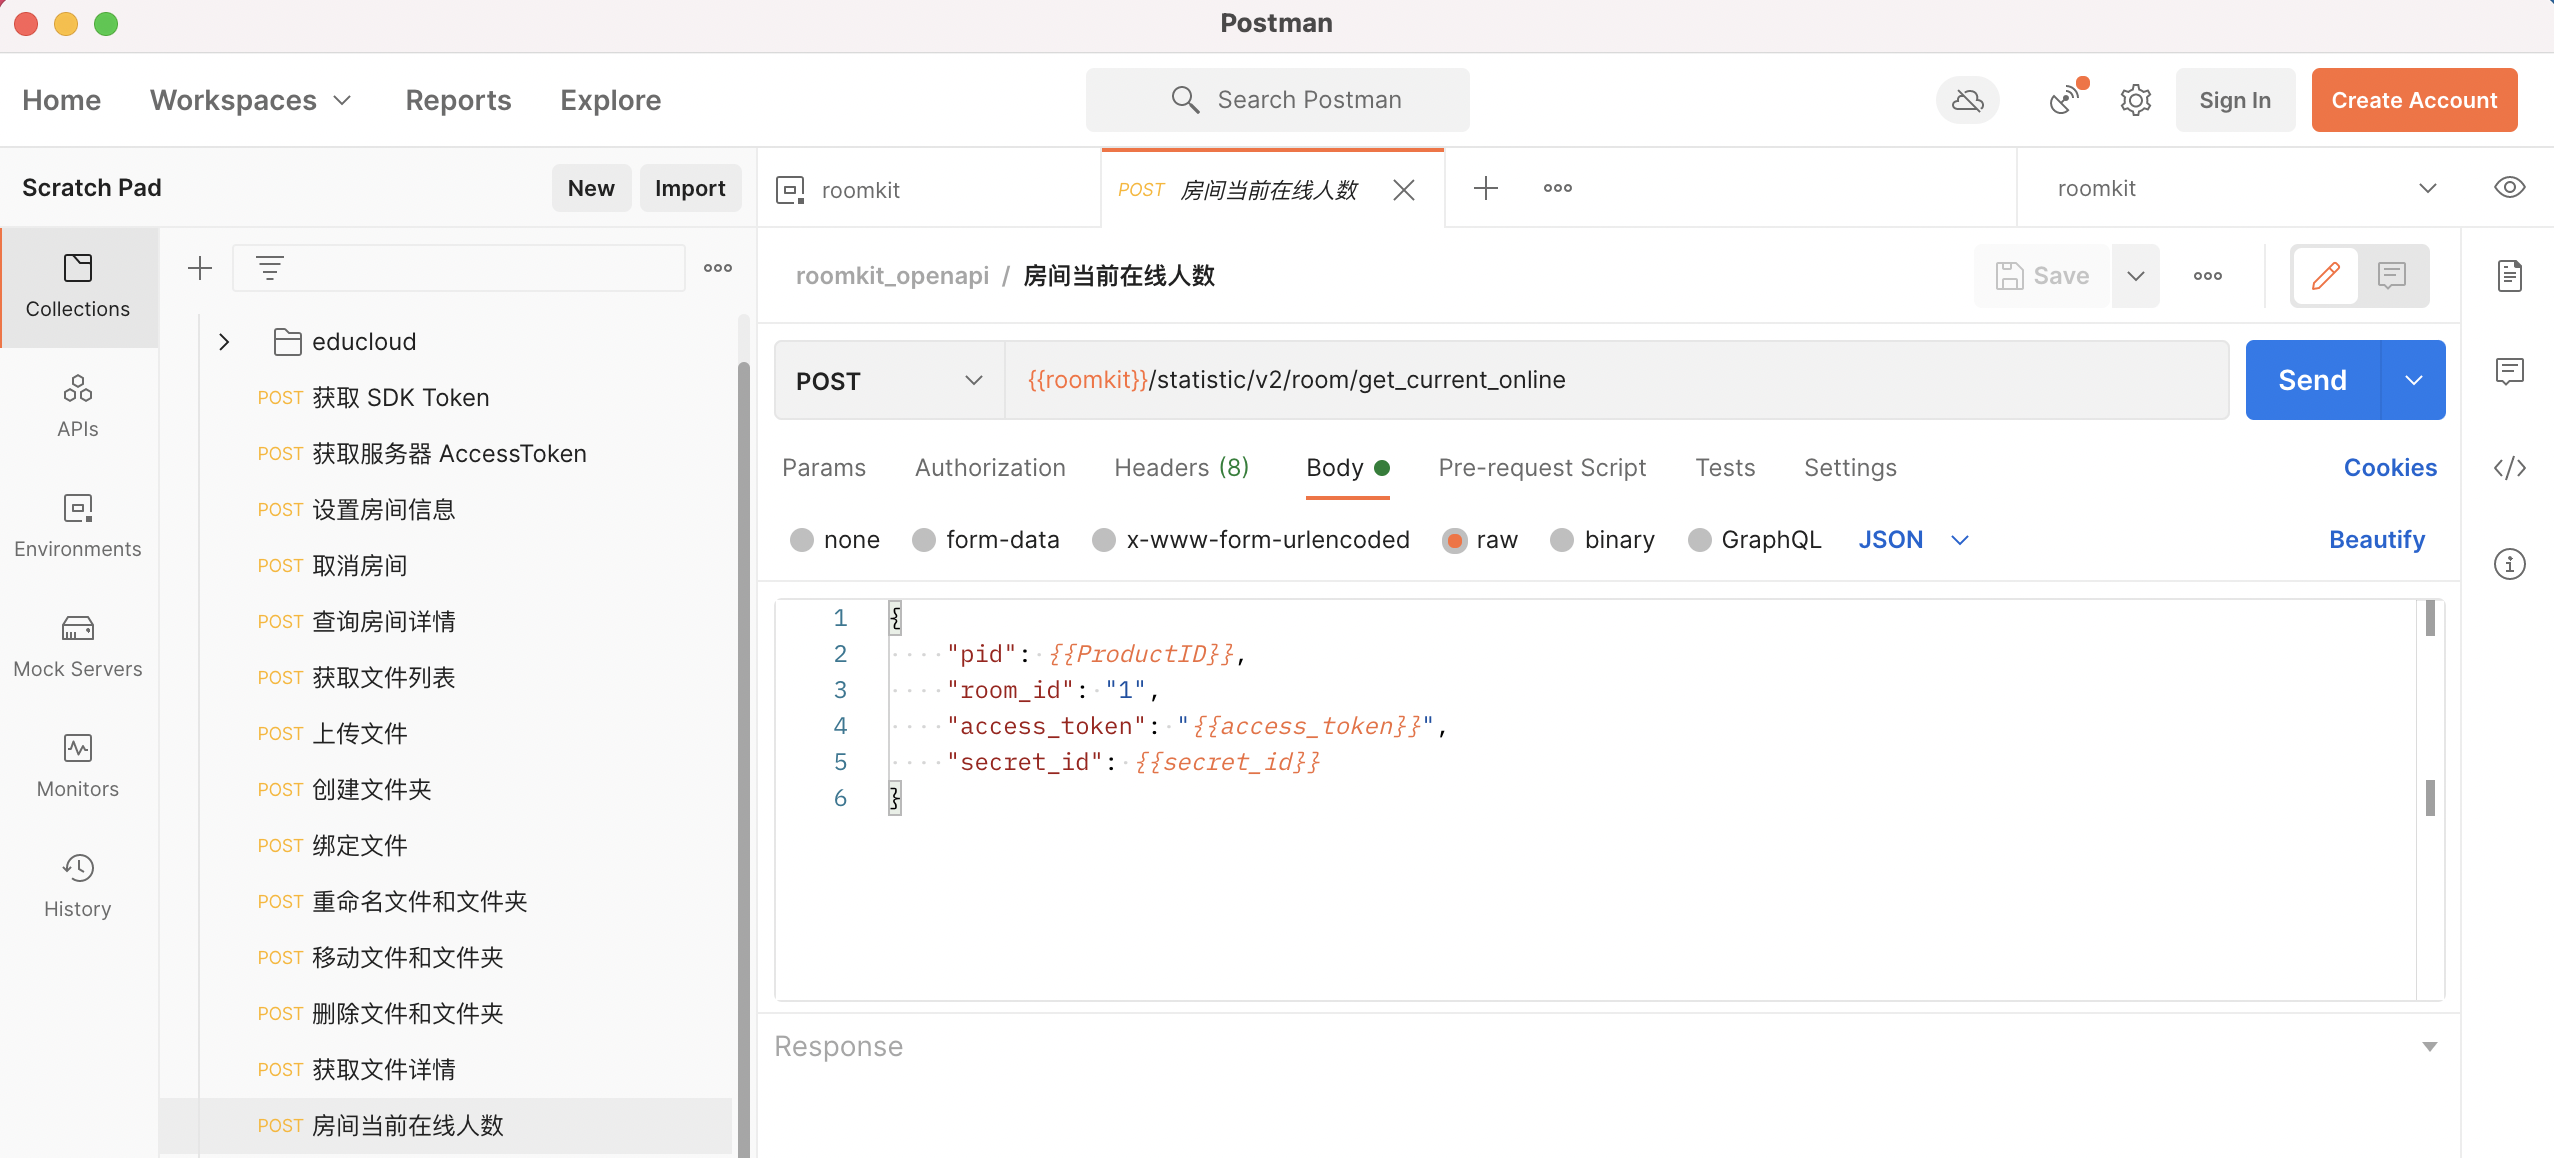Toggle the environment quick look eye icon
2554x1158 pixels.
pyautogui.click(x=2511, y=187)
